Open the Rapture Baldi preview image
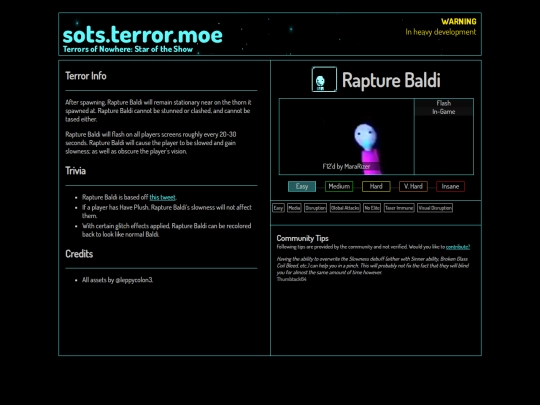 tap(346, 137)
